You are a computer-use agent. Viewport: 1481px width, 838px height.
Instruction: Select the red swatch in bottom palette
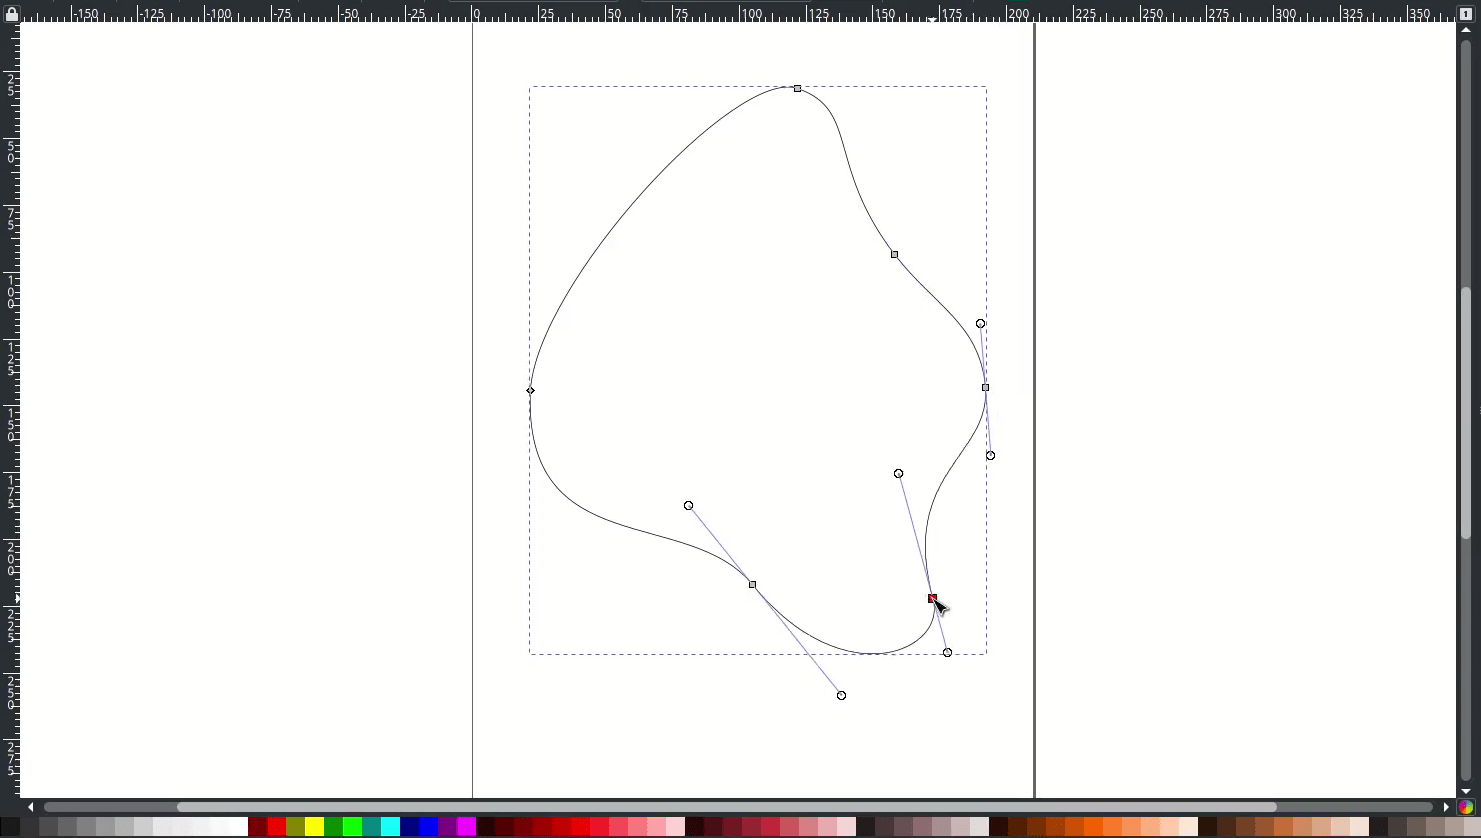(277, 826)
